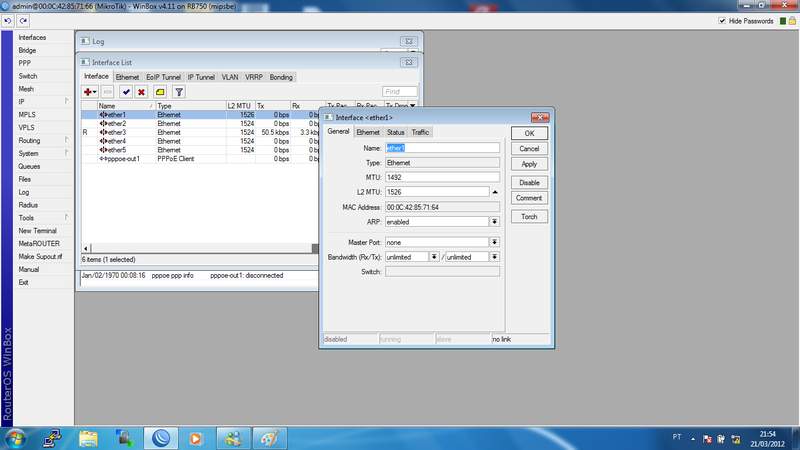Open the Windows Start orb

(15, 438)
